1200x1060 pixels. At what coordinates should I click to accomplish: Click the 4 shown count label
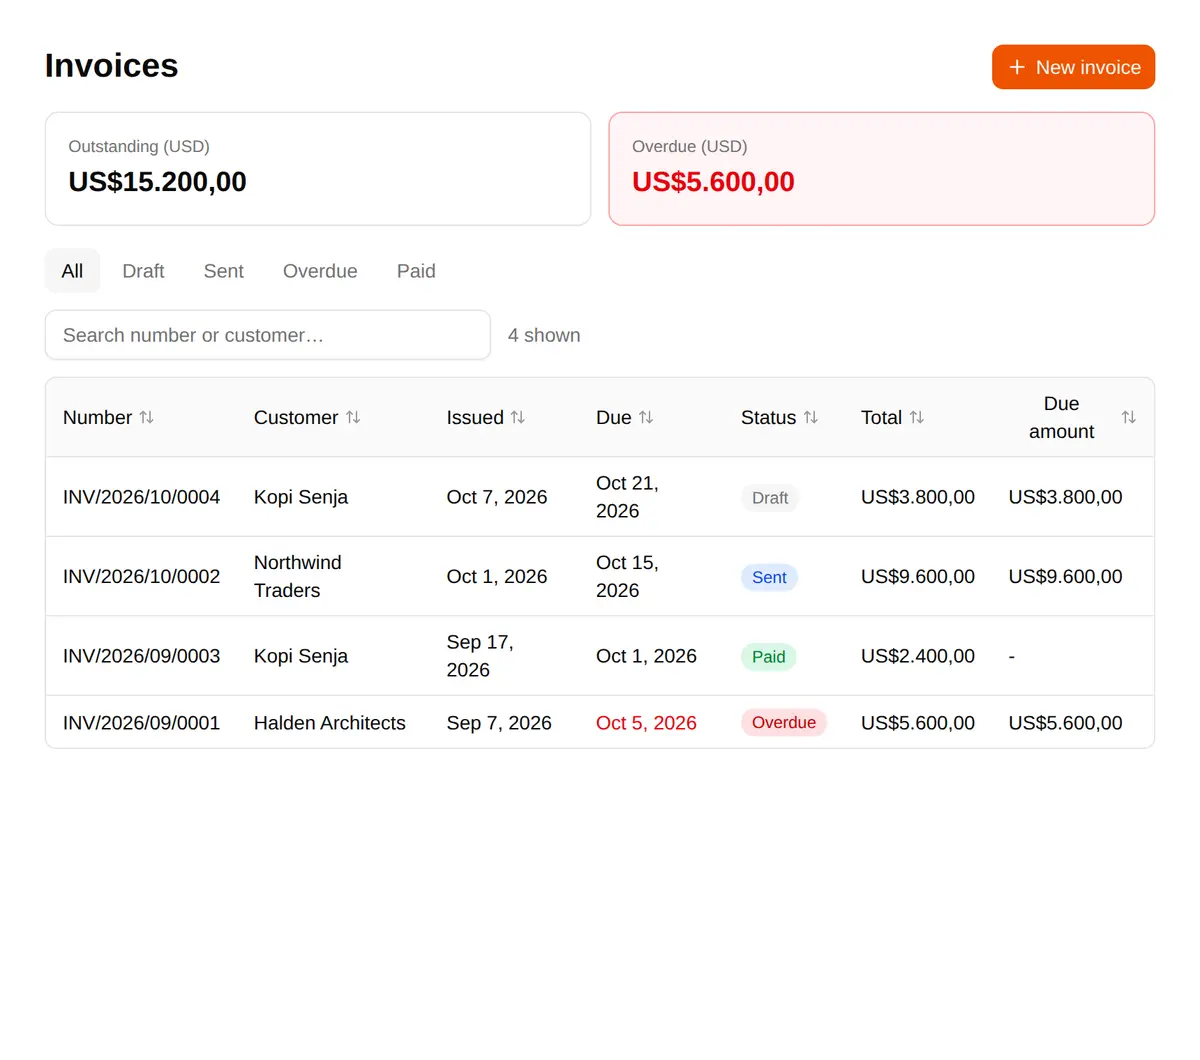click(x=544, y=335)
